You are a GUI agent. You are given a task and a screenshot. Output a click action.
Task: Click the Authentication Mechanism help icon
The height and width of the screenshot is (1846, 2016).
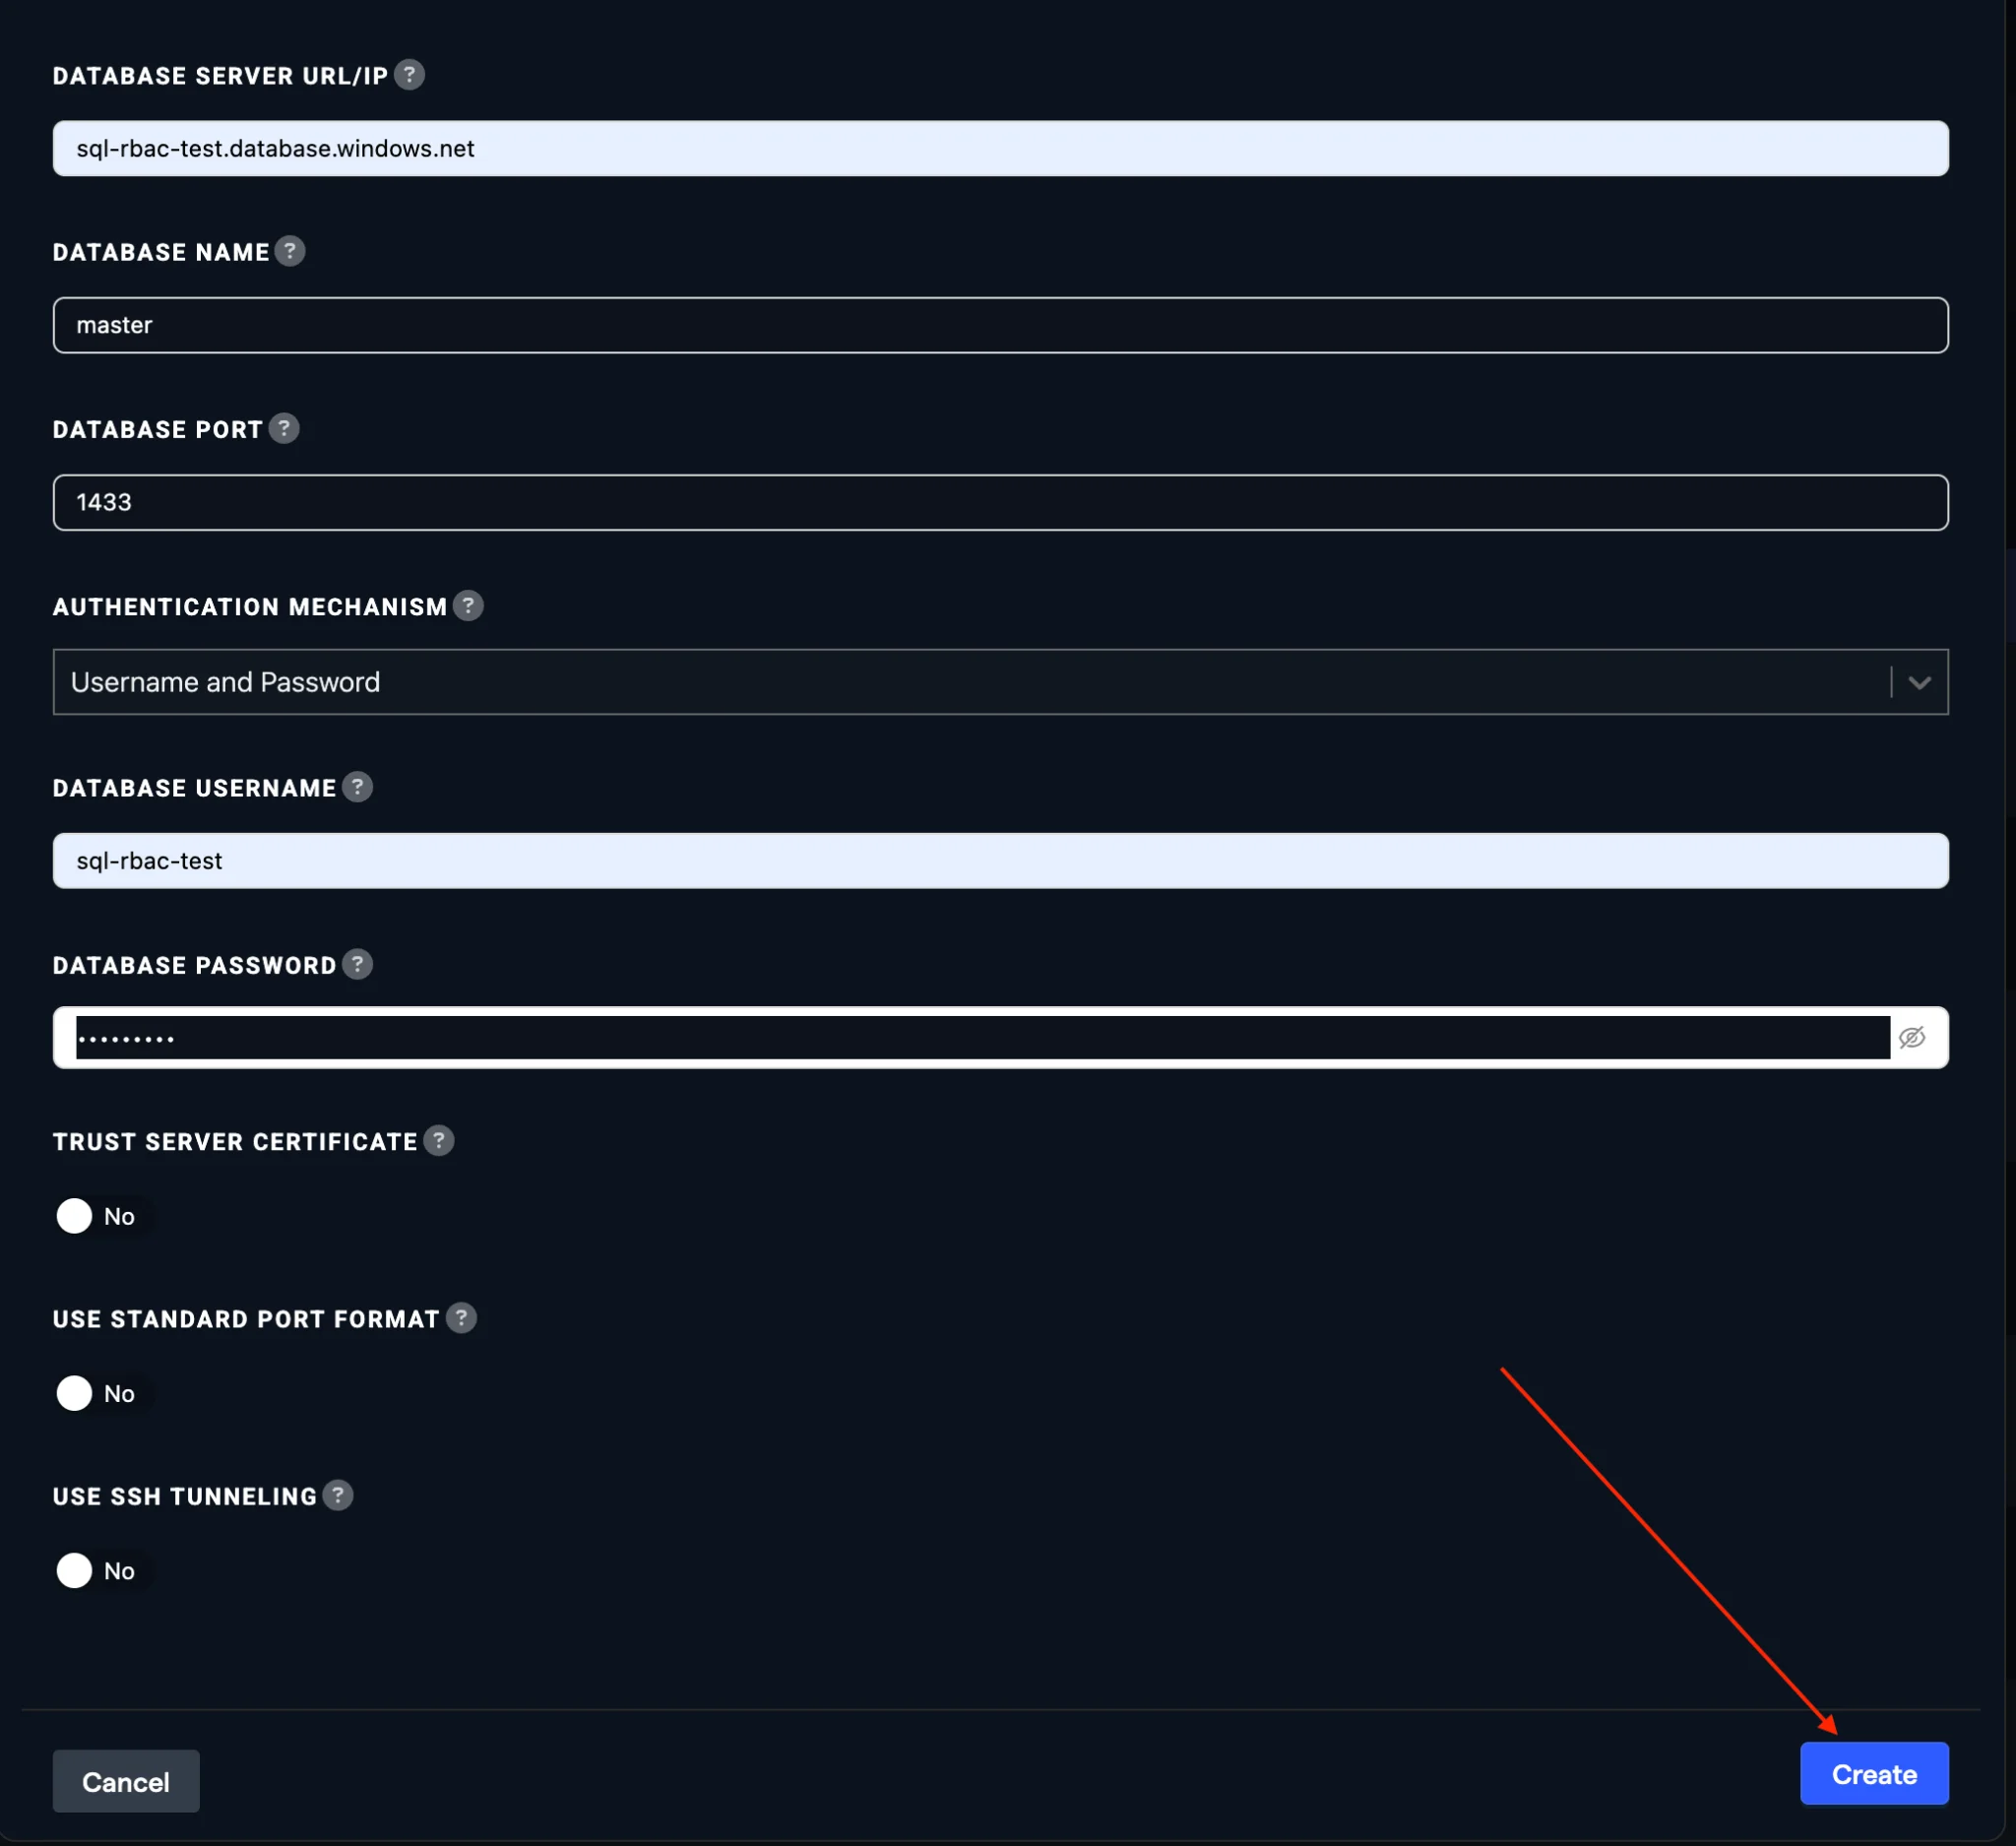(x=469, y=605)
